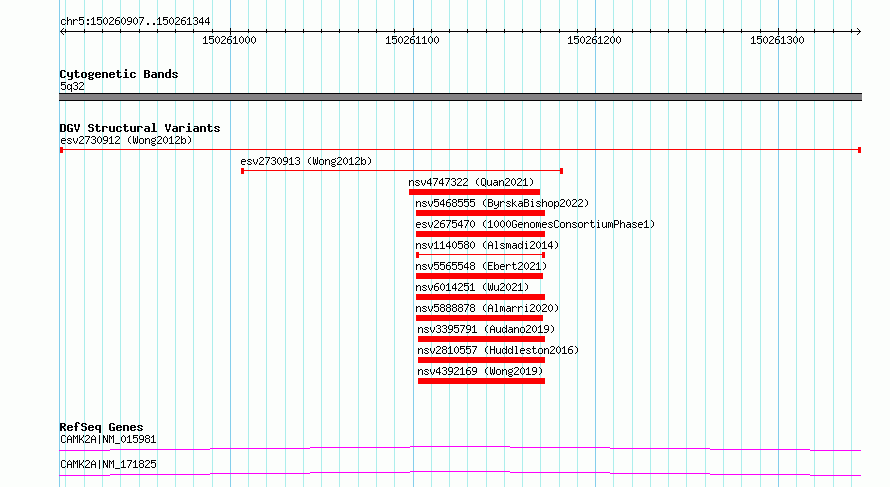This screenshot has height=487, width=890.
Task: Click the RefSeq Genes track title
Action: click(101, 427)
